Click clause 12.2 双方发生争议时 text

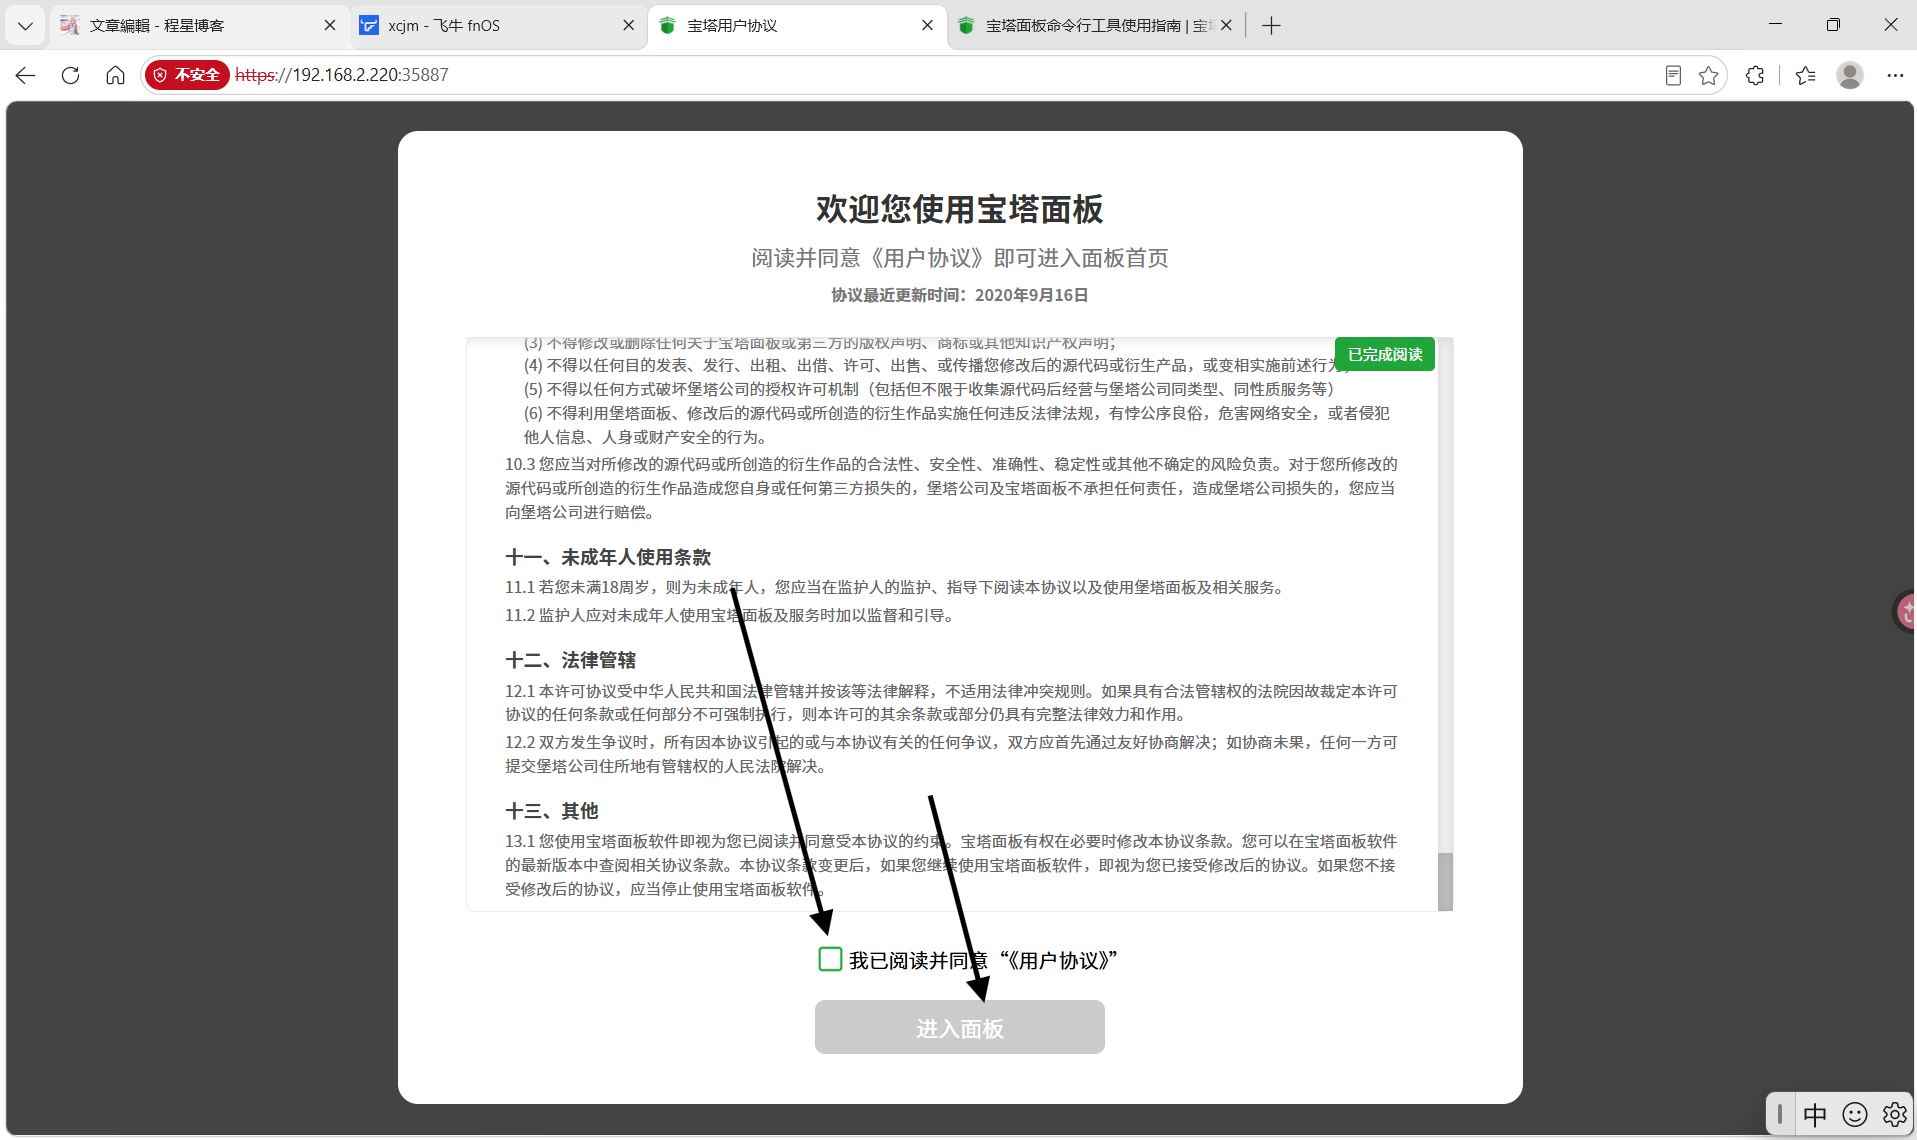coord(951,754)
